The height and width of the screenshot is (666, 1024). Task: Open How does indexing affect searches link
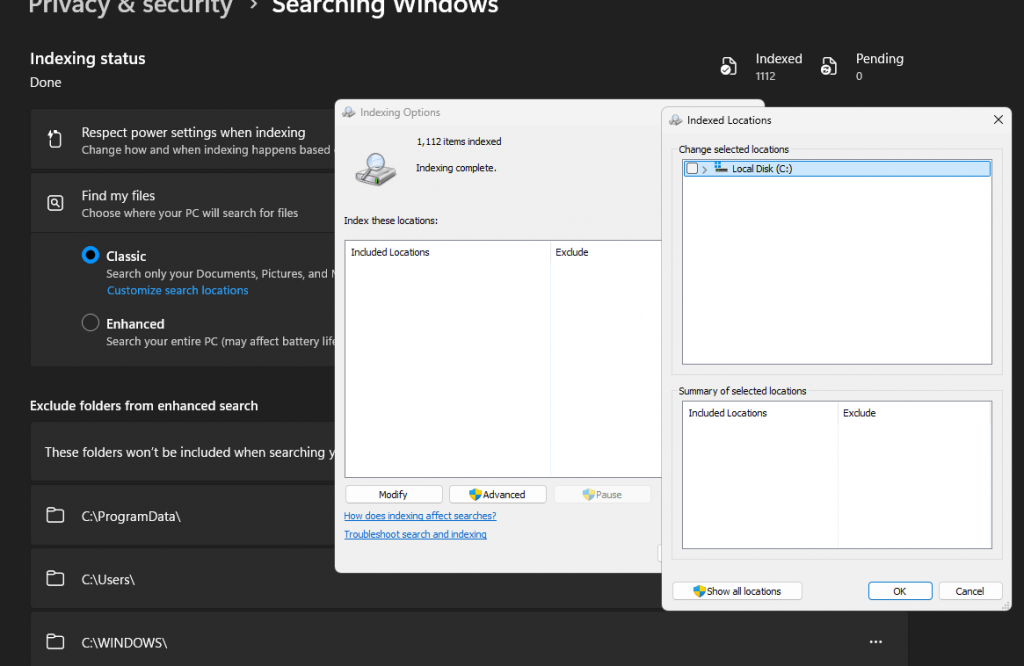click(420, 516)
